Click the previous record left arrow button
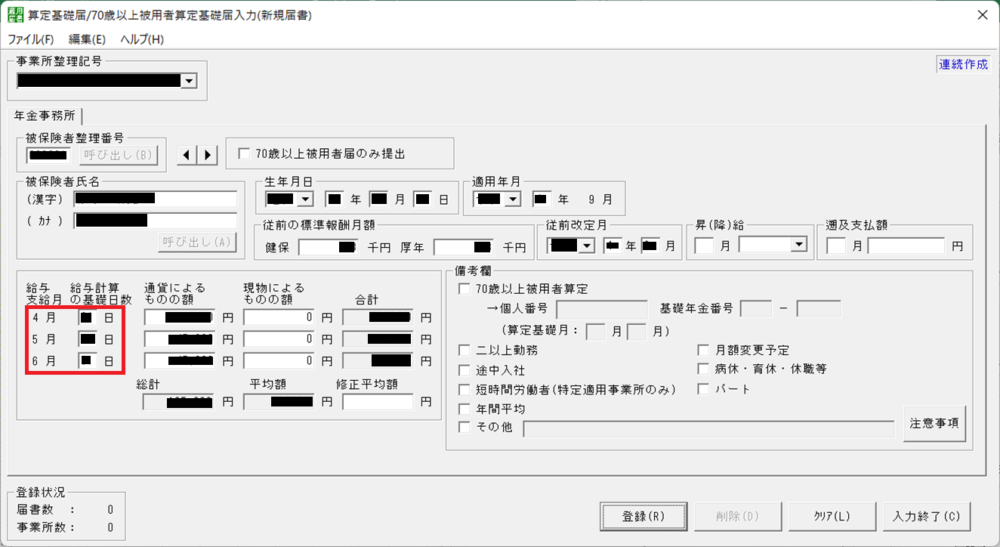 coord(187,154)
